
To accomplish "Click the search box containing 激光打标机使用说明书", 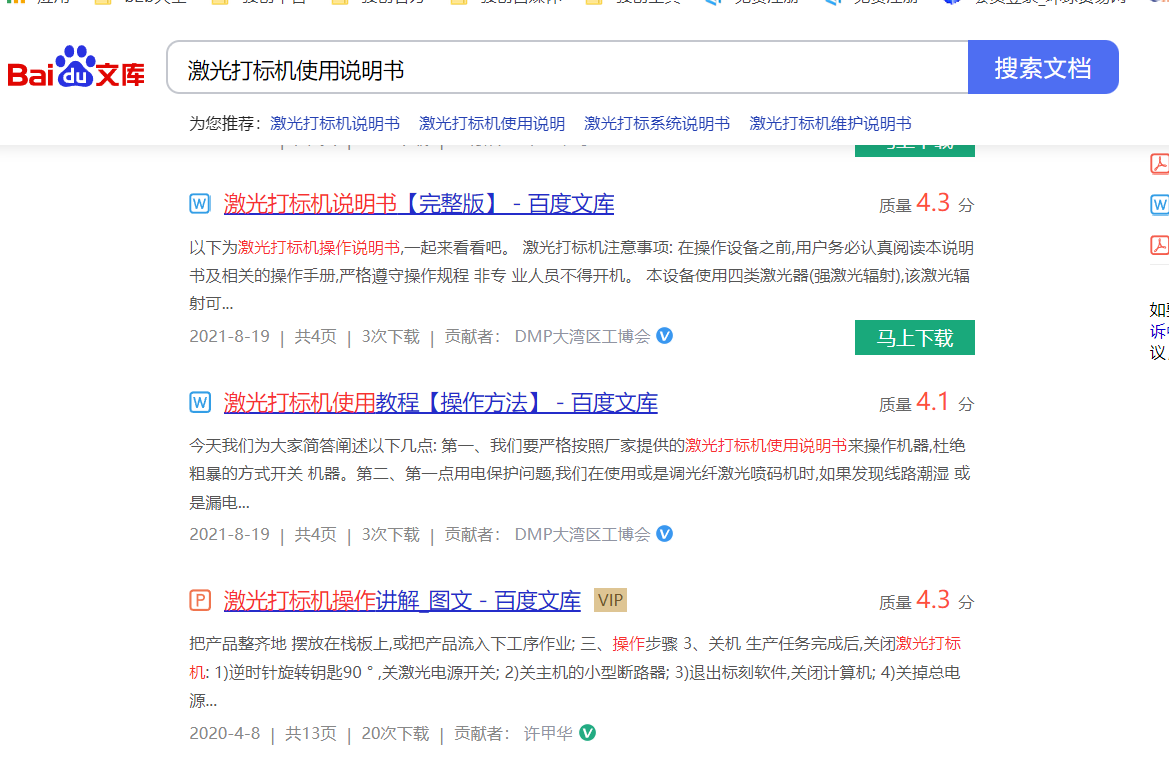I will [567, 67].
